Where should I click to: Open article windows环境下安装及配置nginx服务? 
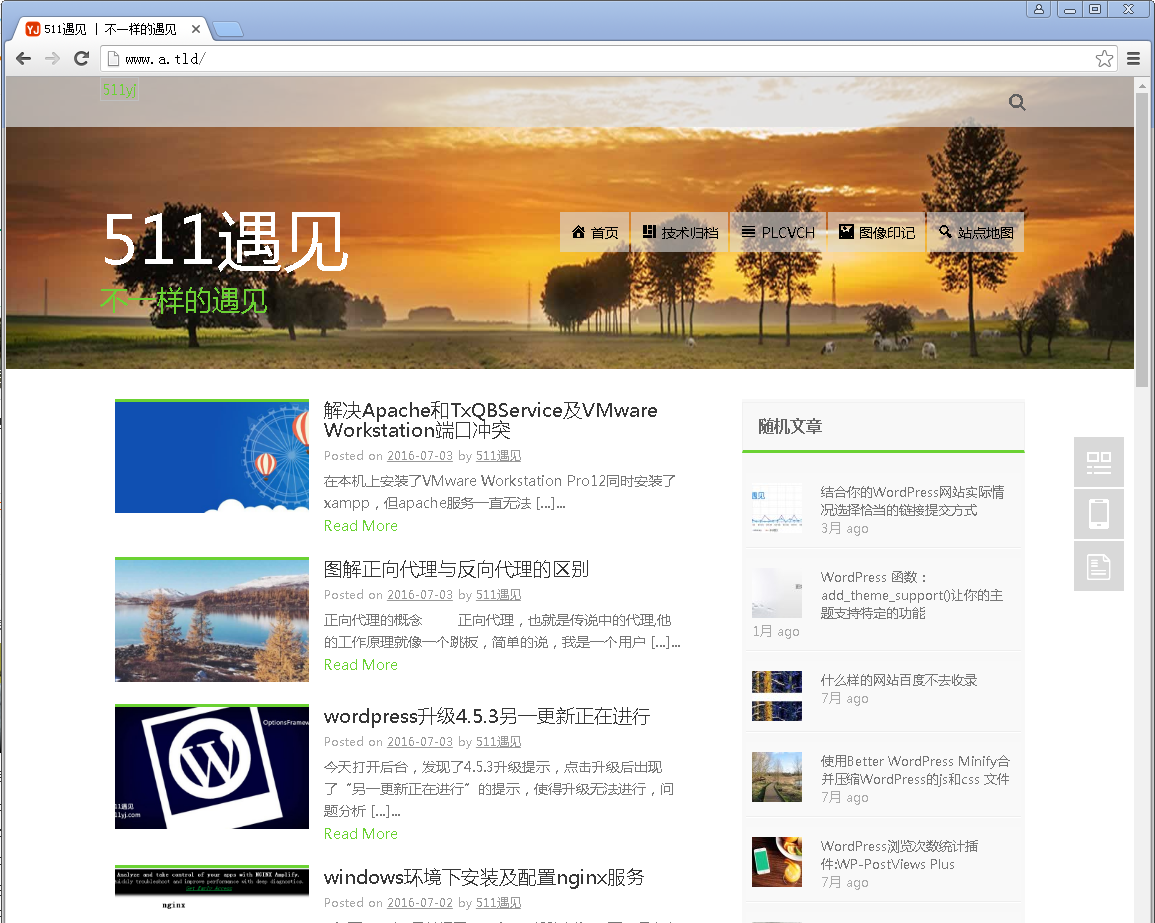(484, 877)
